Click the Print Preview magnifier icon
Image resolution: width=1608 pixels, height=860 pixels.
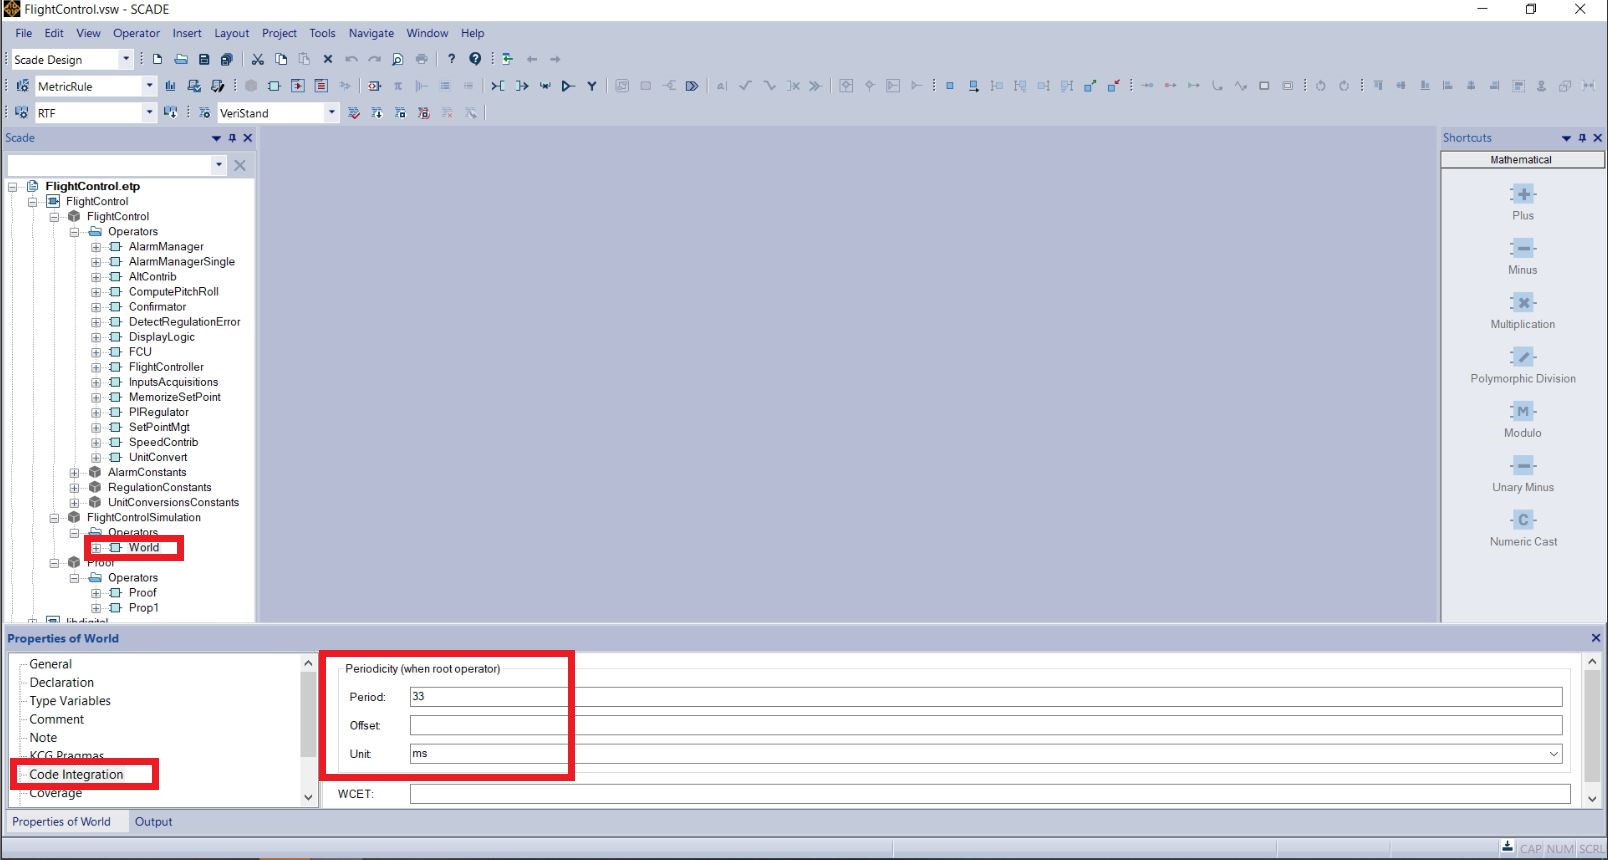click(398, 59)
